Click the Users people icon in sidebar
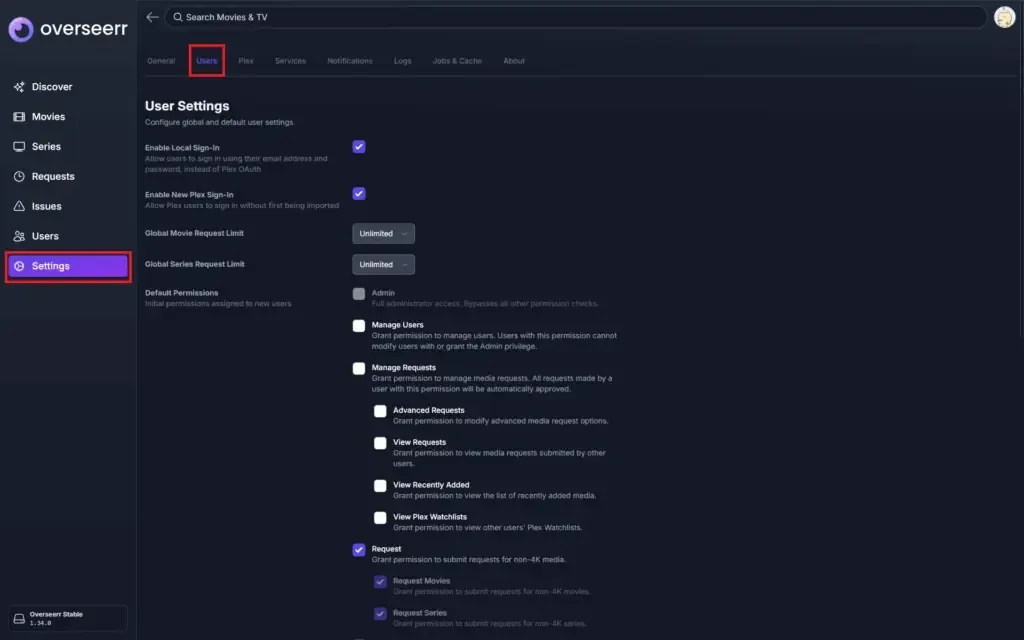 tap(19, 237)
